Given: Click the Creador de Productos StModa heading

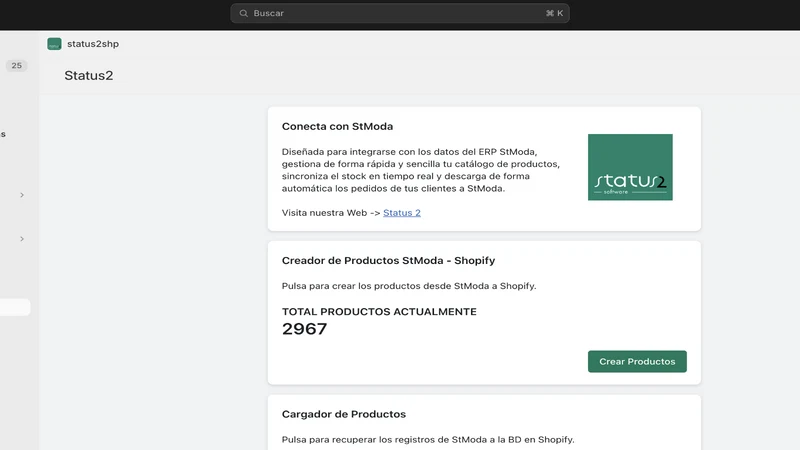Looking at the screenshot, I should tap(388, 260).
